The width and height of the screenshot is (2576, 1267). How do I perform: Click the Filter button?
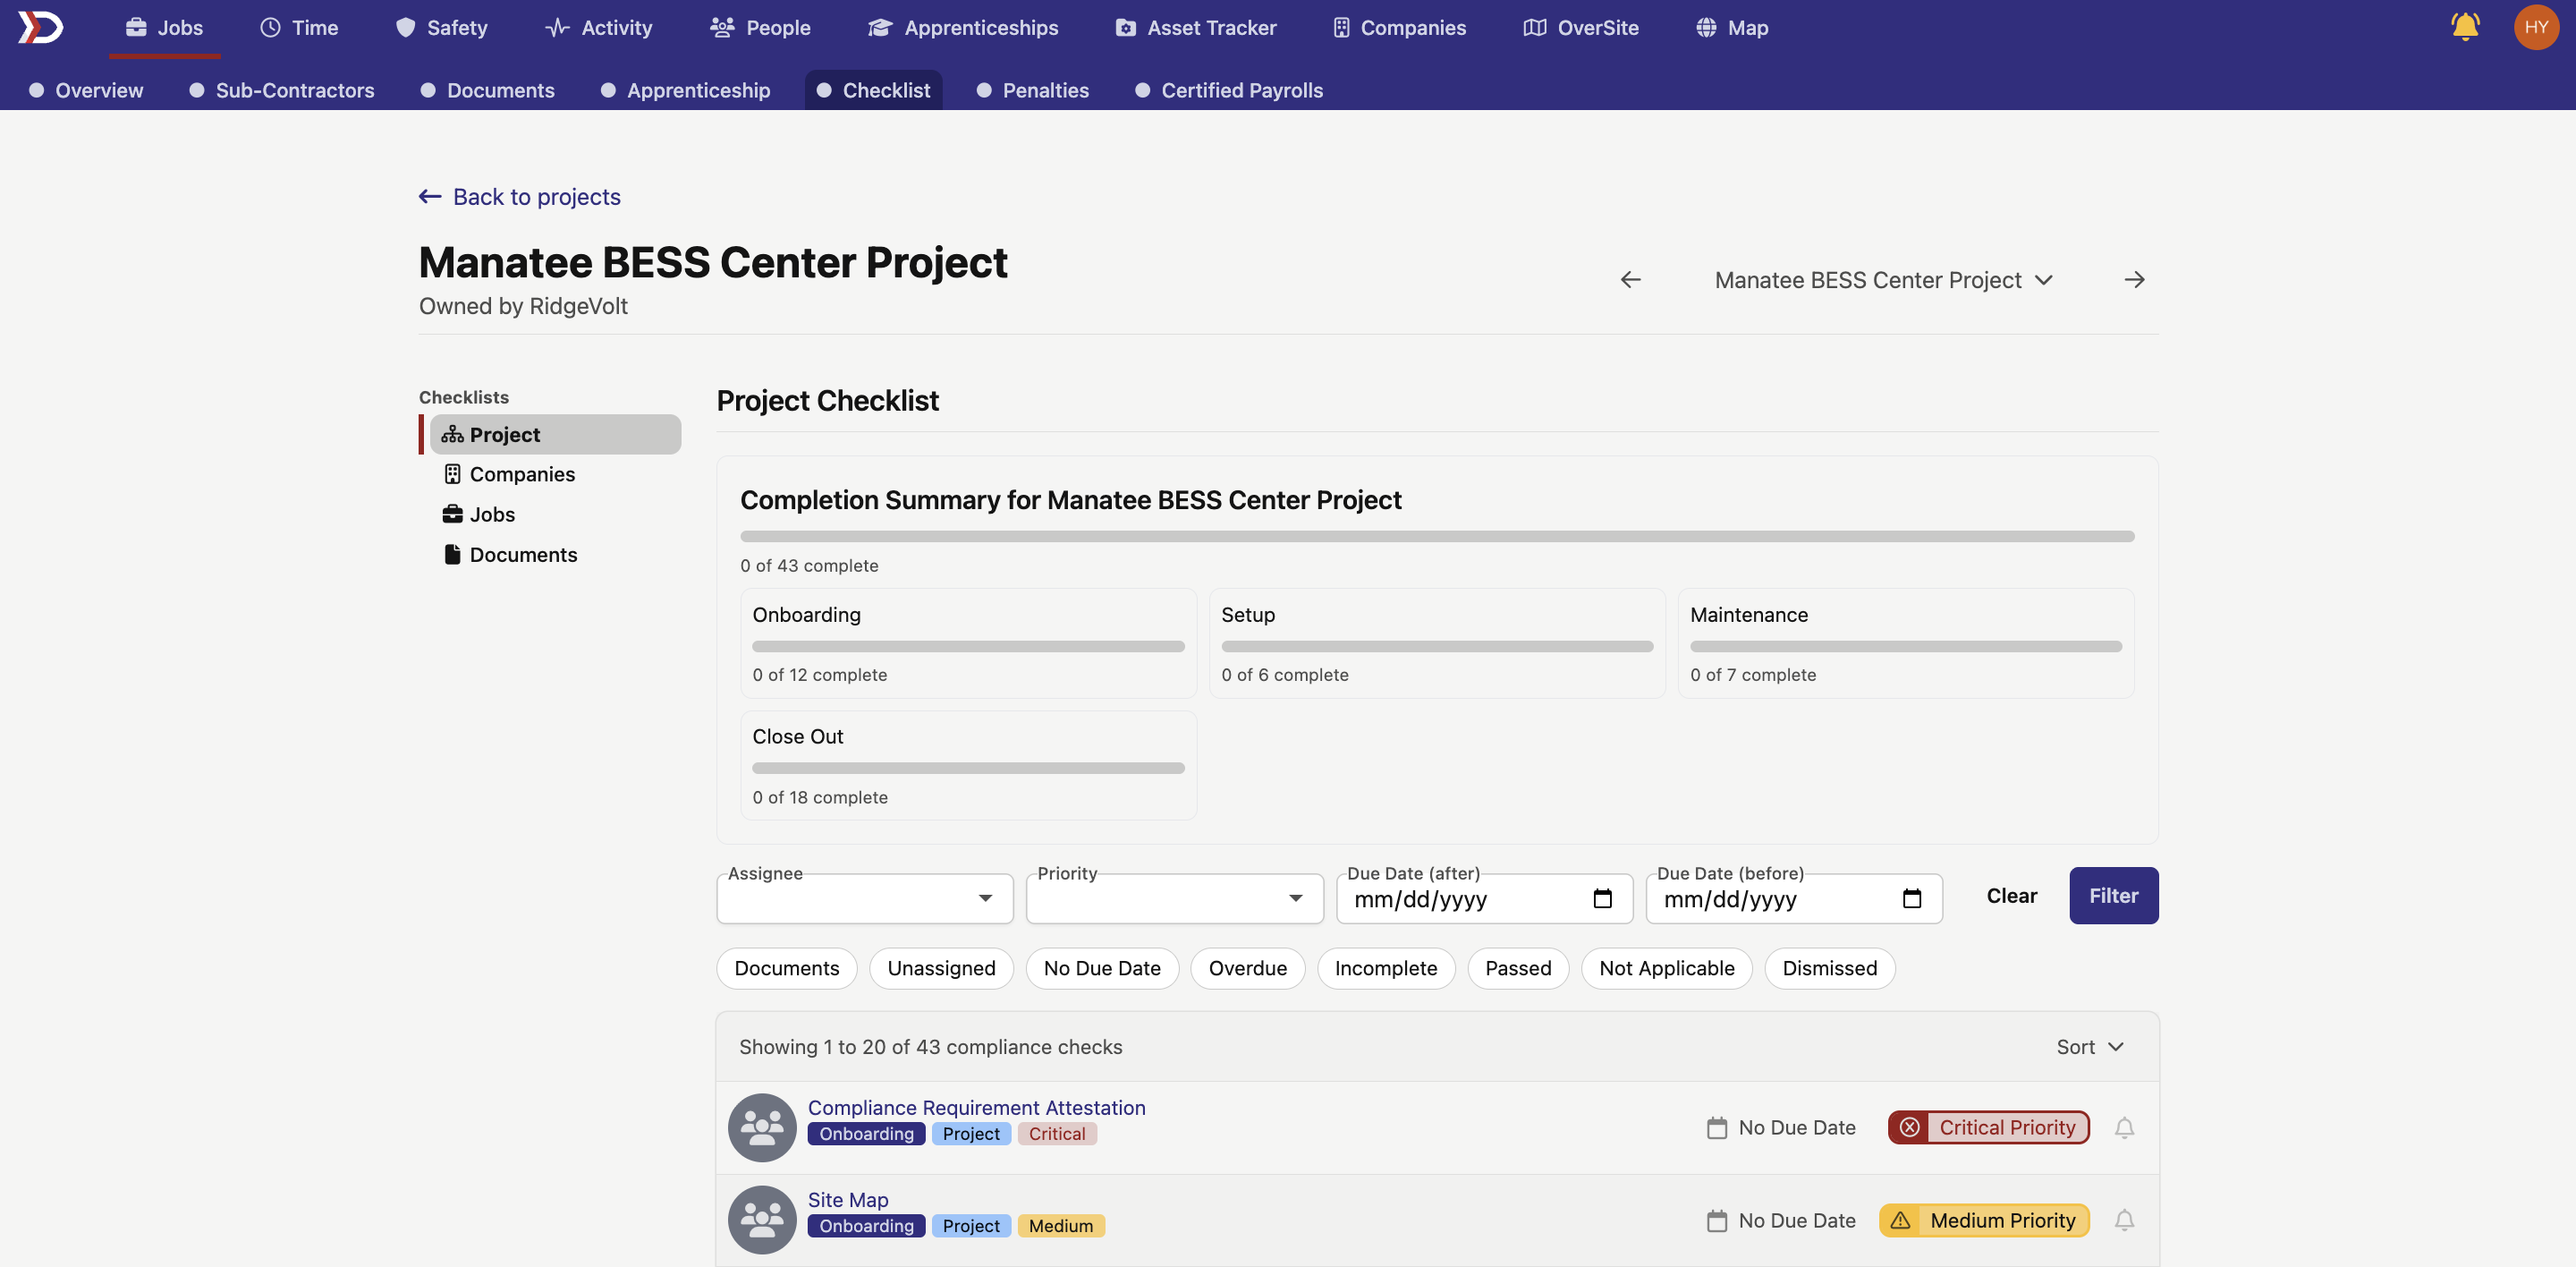pos(2113,896)
